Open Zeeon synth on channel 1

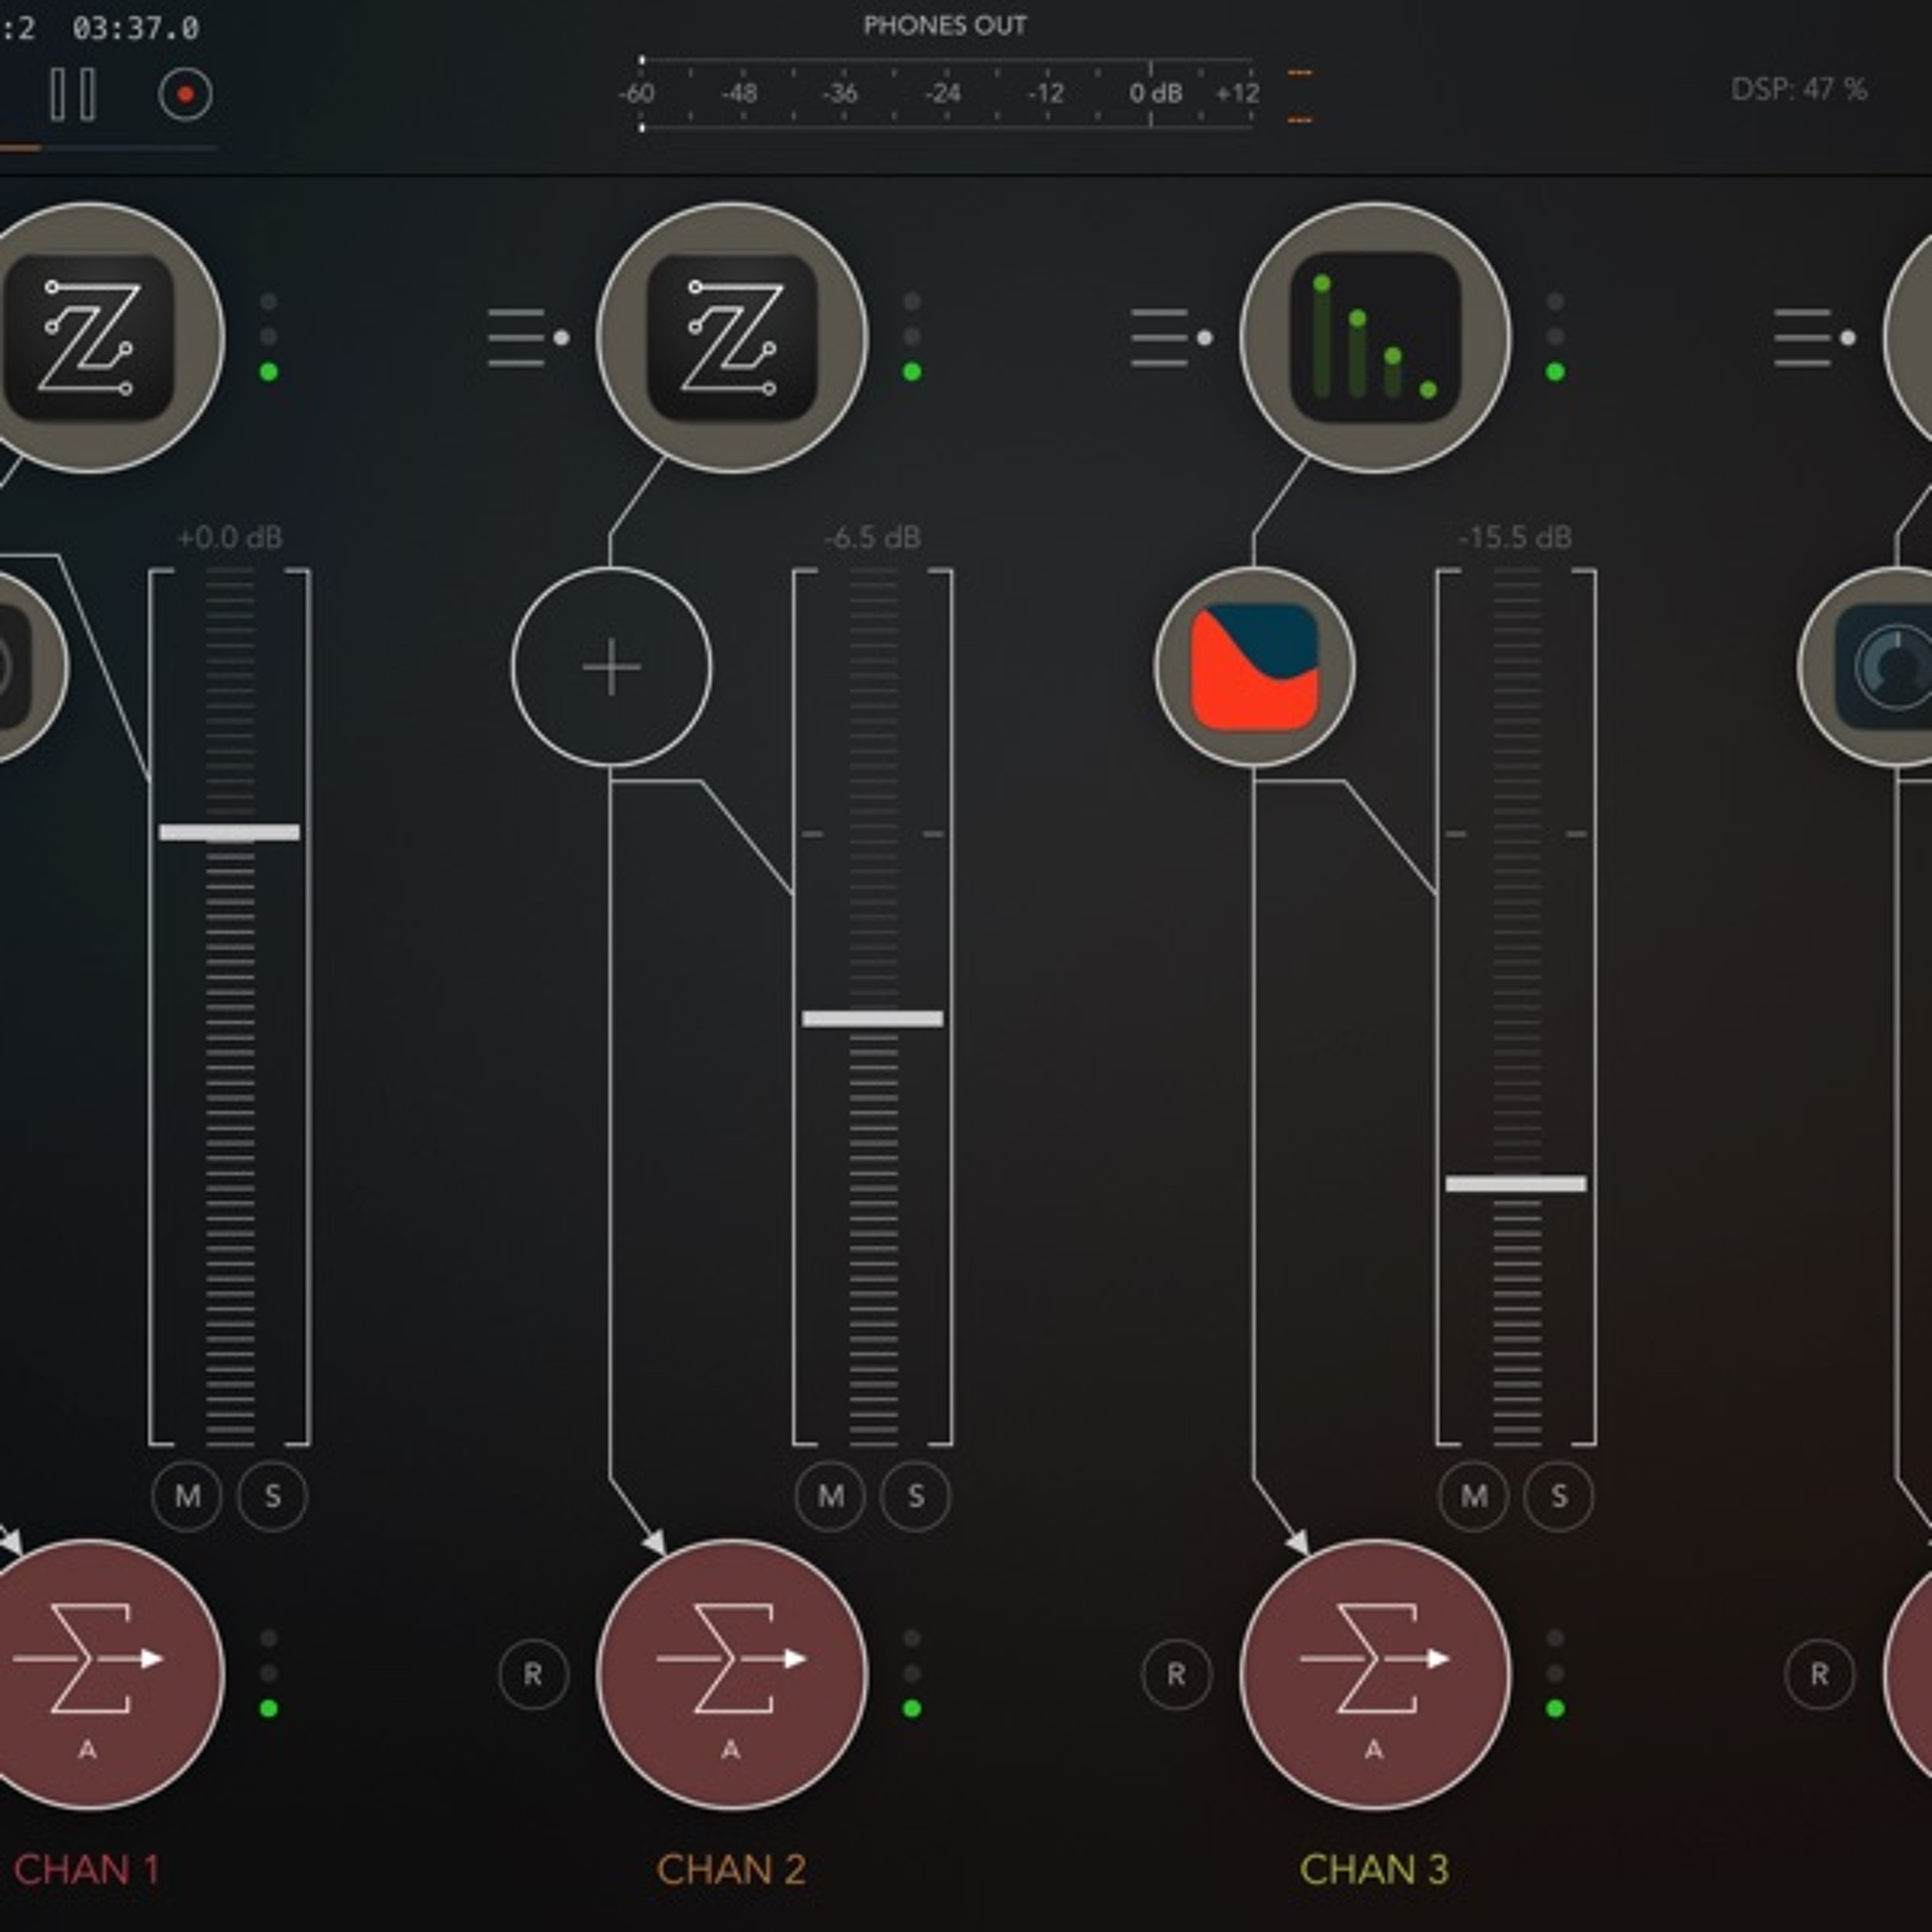(88, 337)
